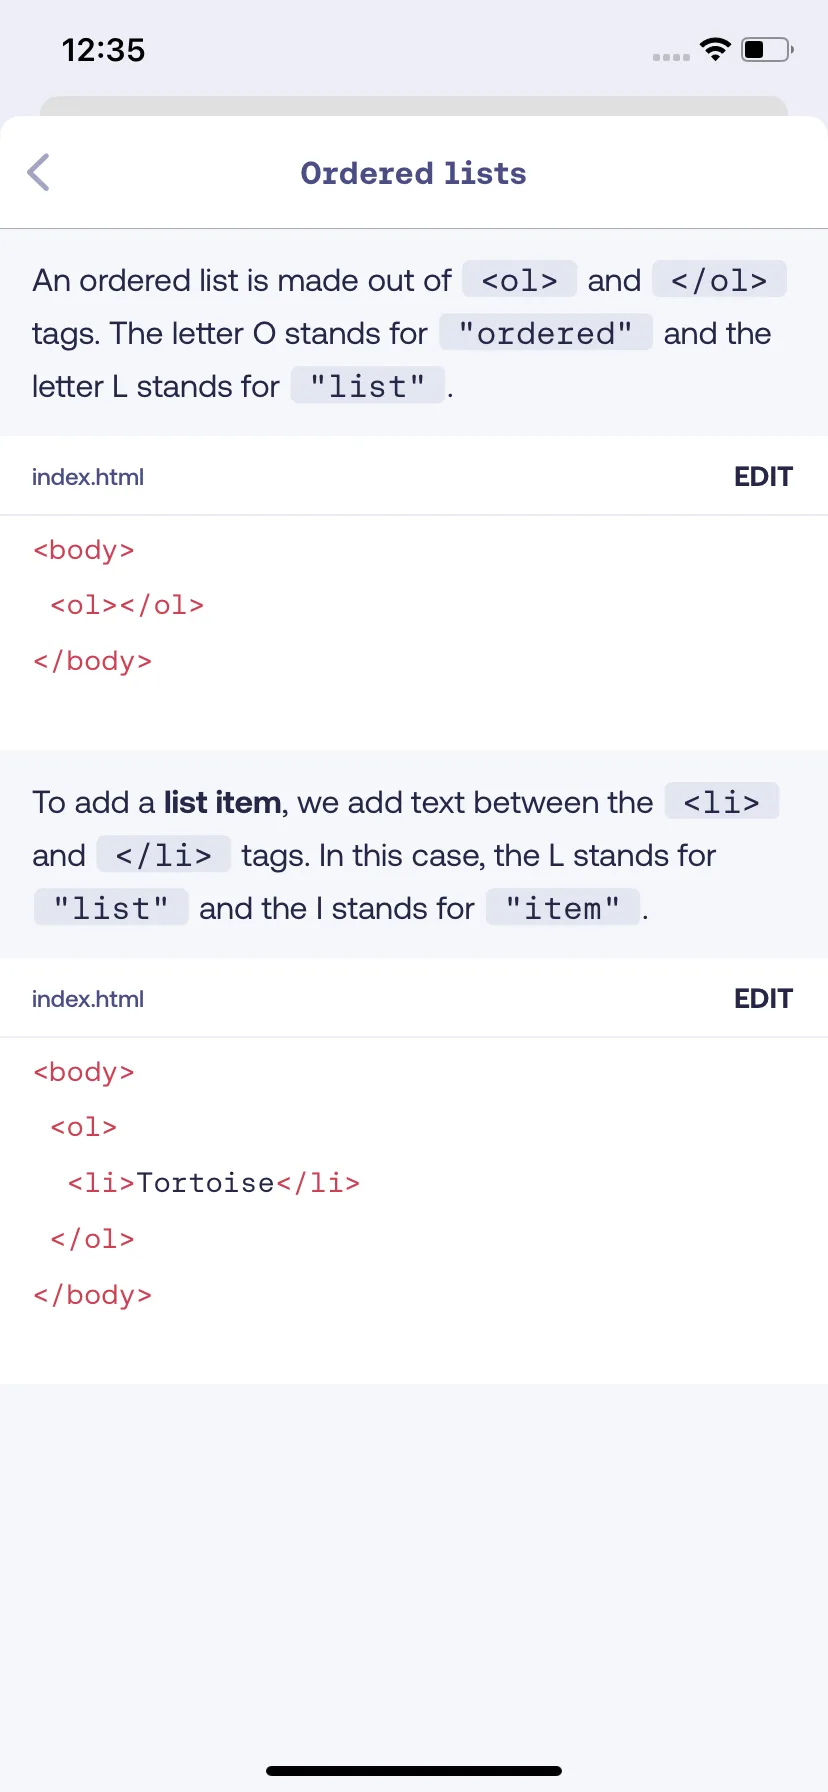Click the bold list item term
This screenshot has height=1792, width=828.
(222, 802)
